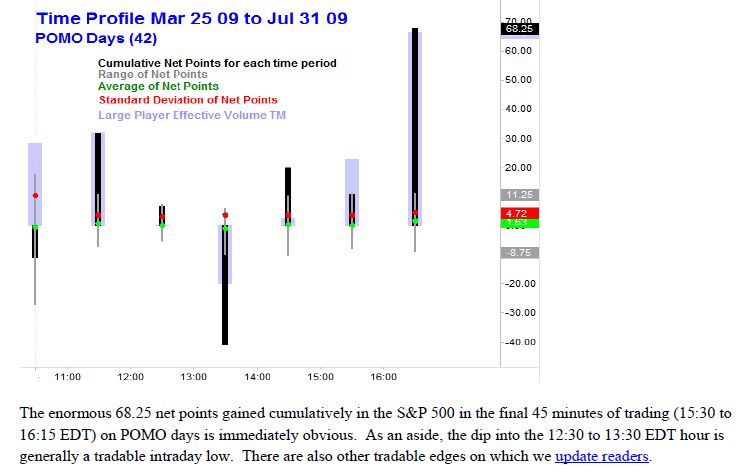Screen dimensions: 748x473
Task: Click legend entry 'Cumulative Net Points for each time period'
Action: pos(217,63)
